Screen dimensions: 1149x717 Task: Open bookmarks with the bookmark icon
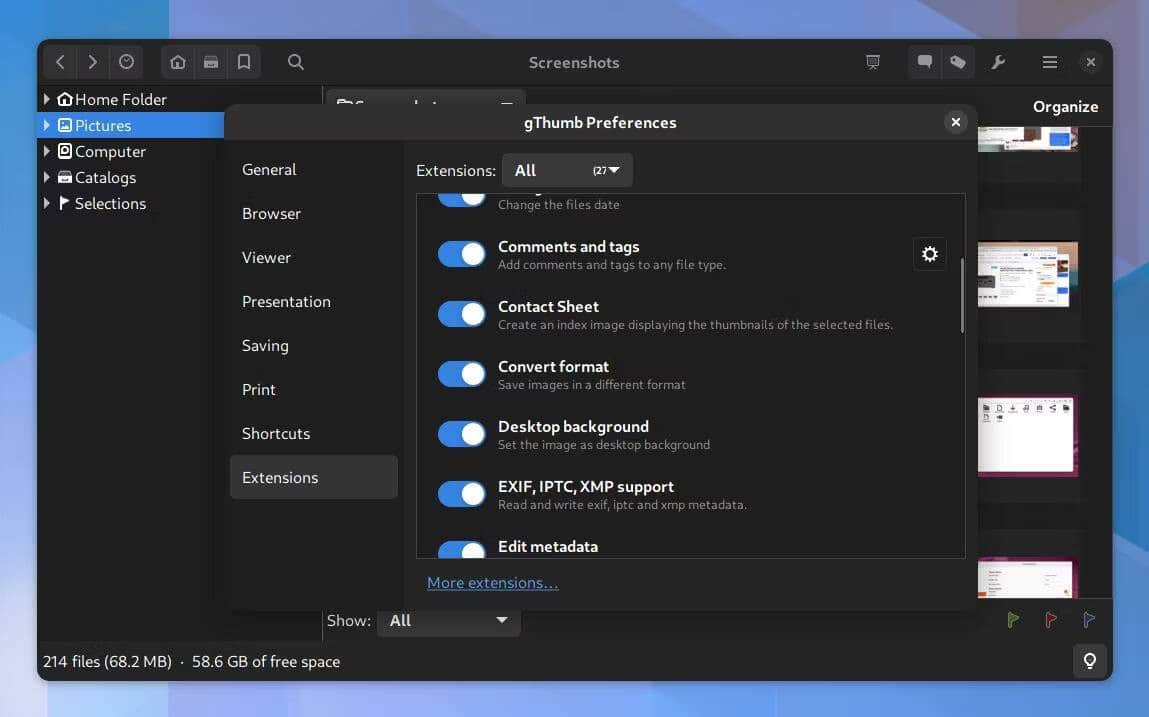tap(244, 61)
